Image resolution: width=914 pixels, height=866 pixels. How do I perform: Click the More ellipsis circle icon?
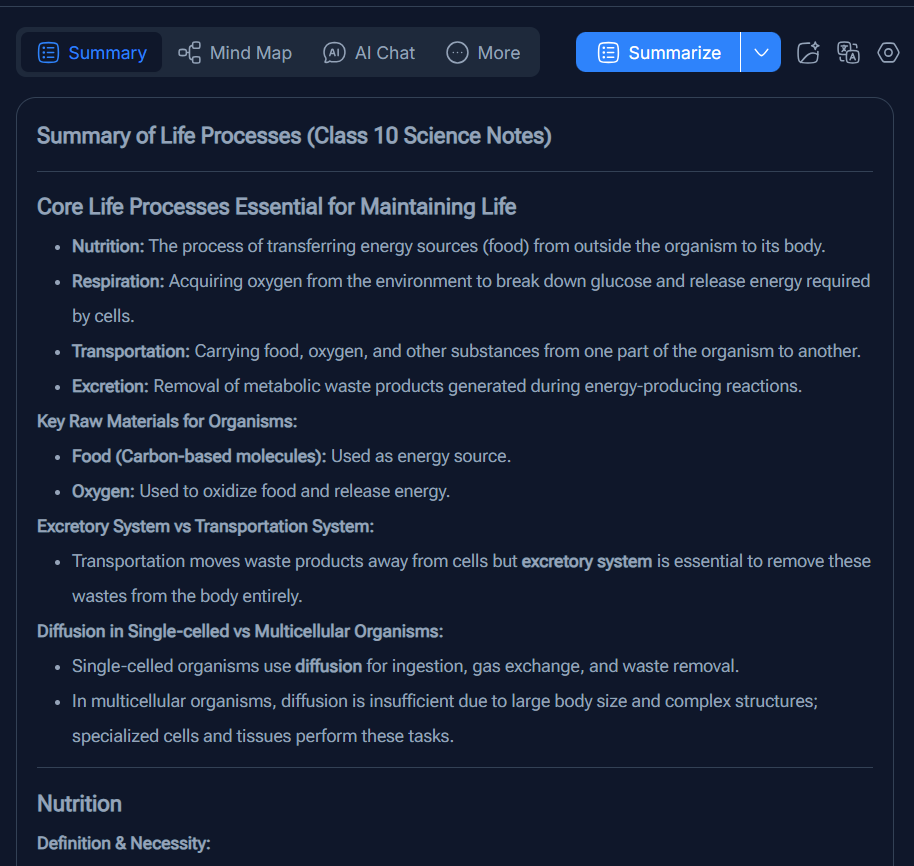[457, 52]
